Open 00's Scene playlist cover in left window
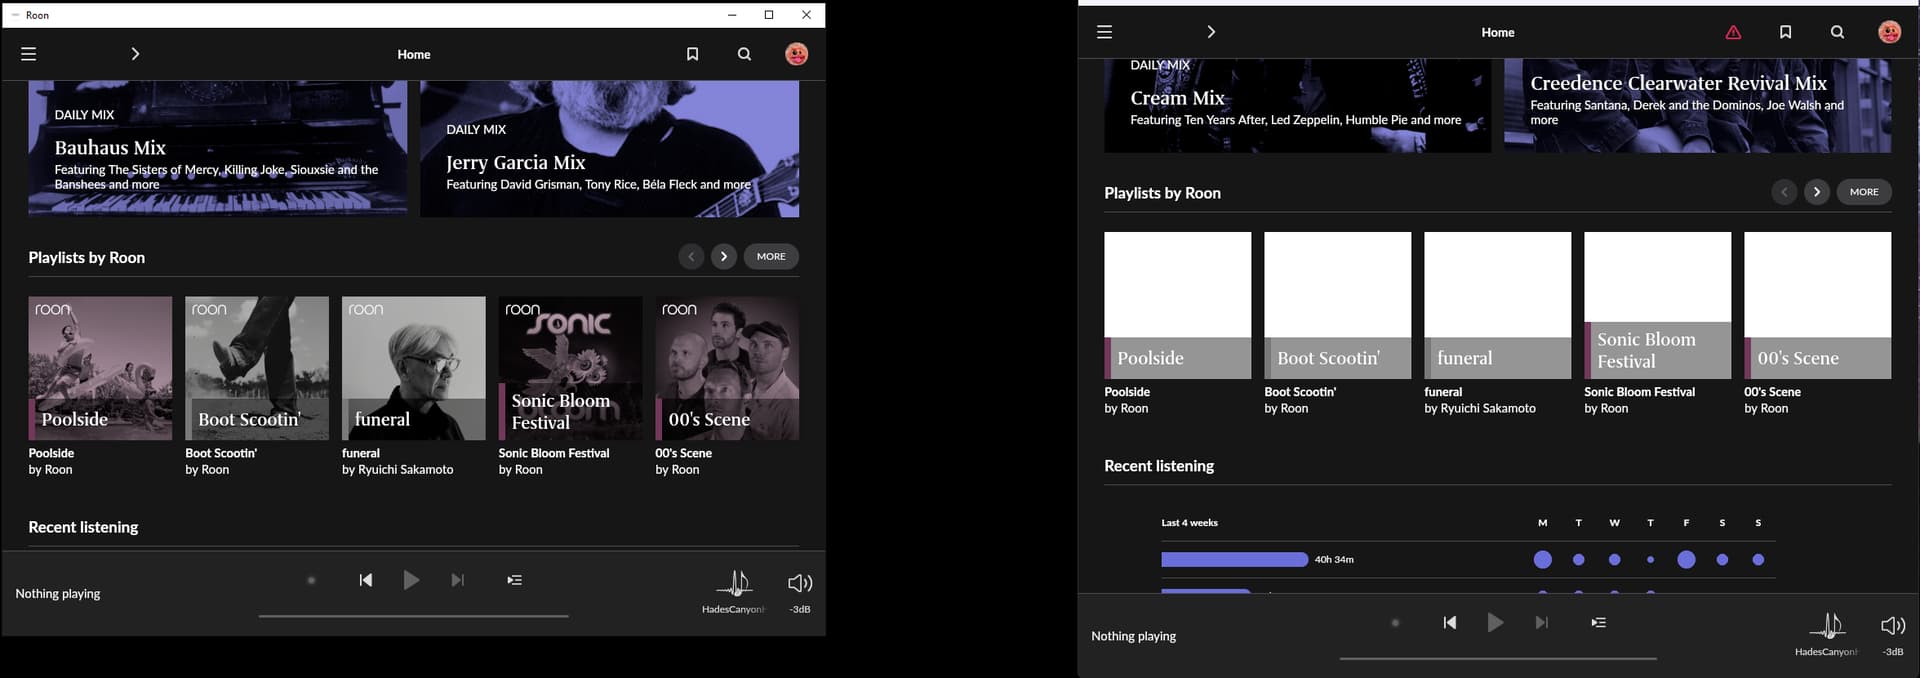Image resolution: width=1920 pixels, height=678 pixels. click(727, 368)
